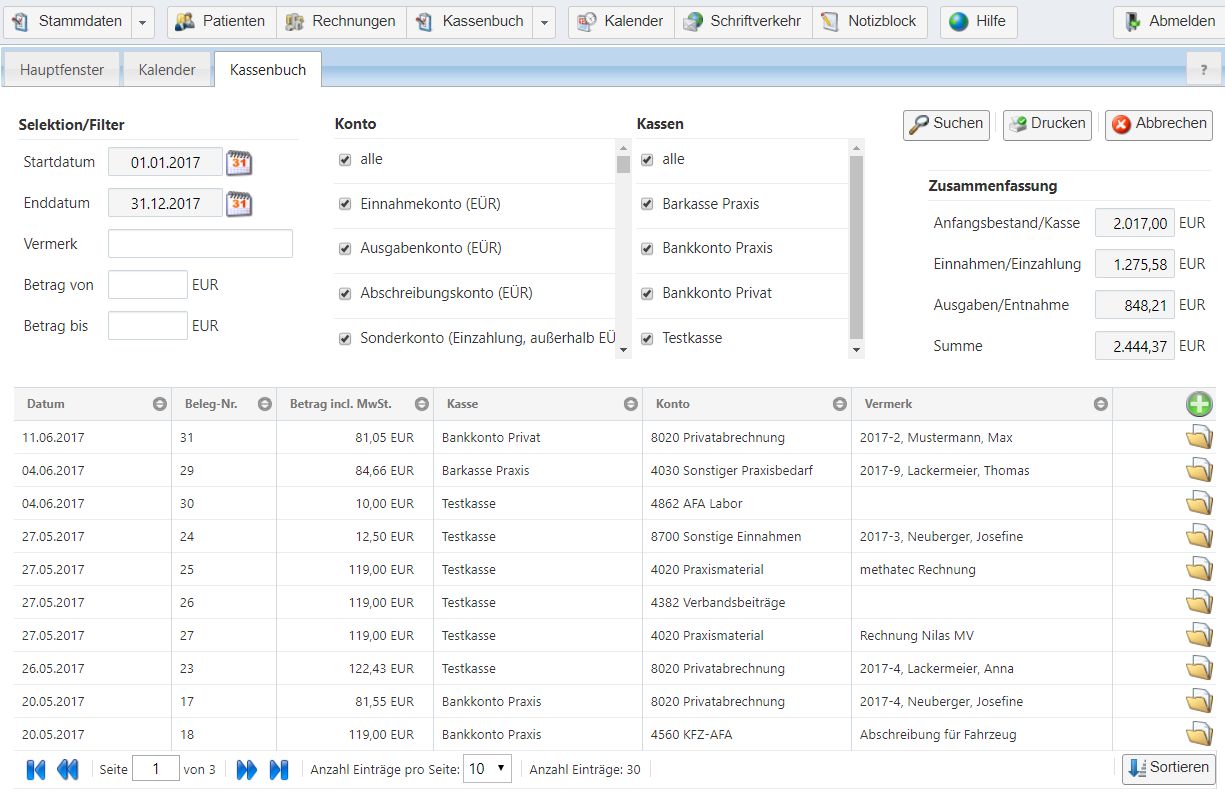Expand the Kassenbuch dropdown arrow
The image size is (1225, 794).
pos(544,21)
